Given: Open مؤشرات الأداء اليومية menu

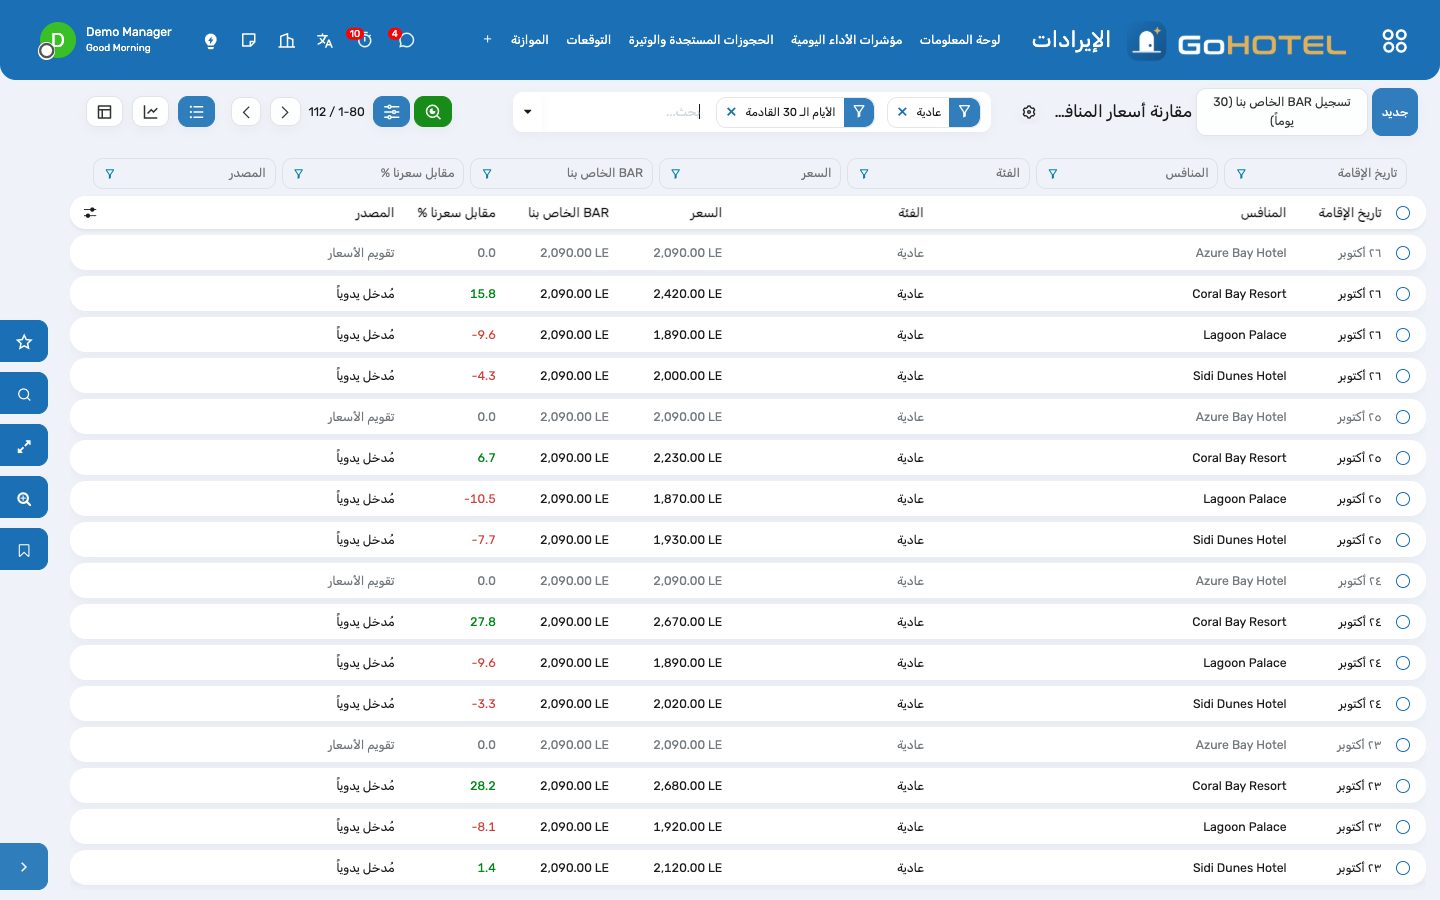Looking at the screenshot, I should pyautogui.click(x=846, y=40).
